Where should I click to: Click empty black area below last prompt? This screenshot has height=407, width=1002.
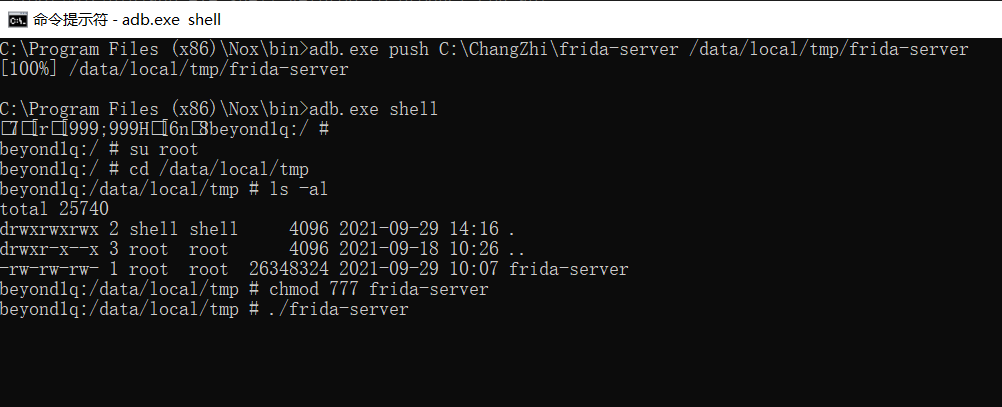(x=500, y=365)
